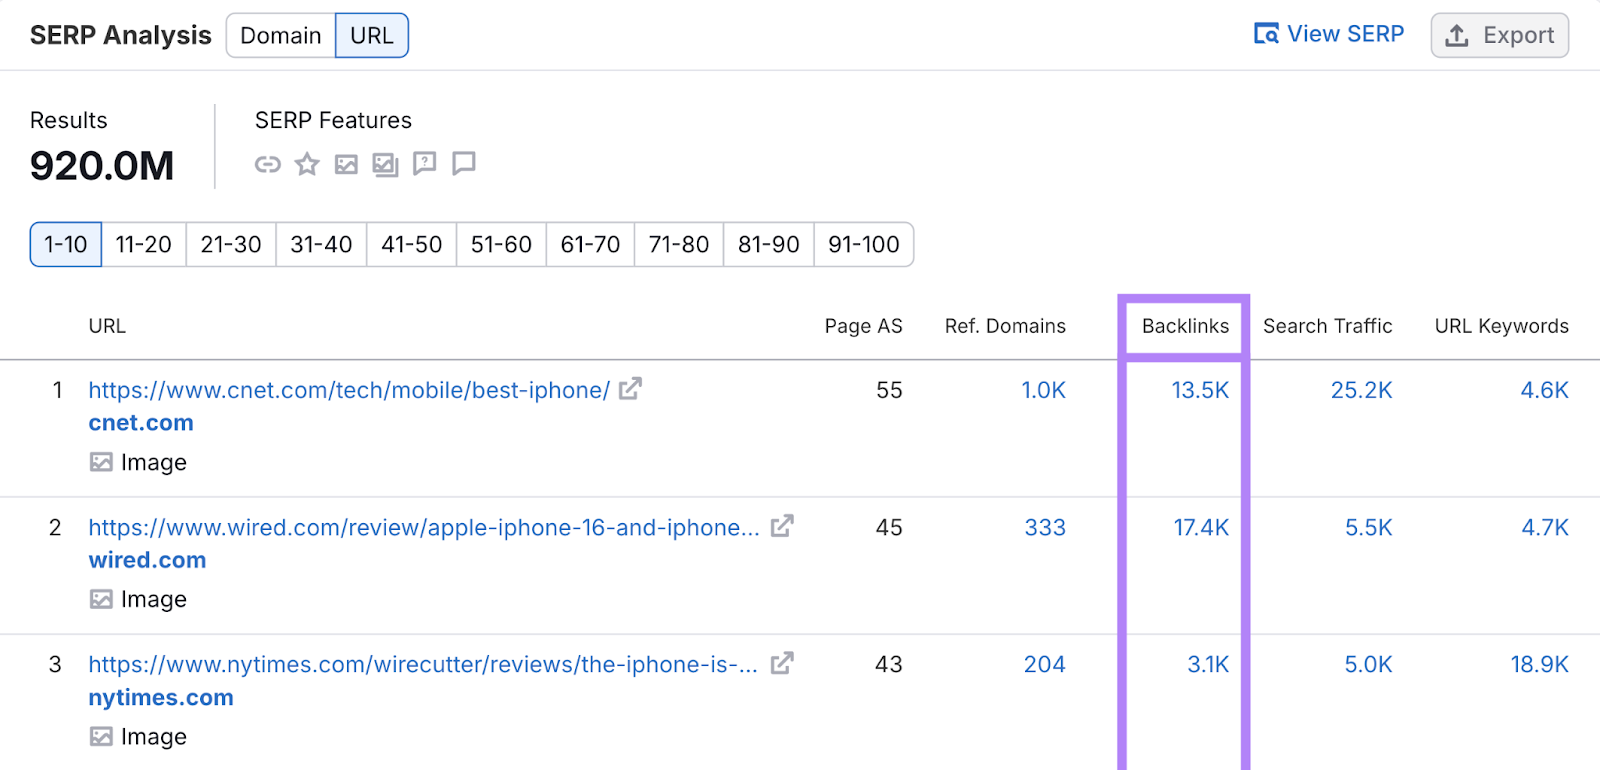This screenshot has width=1600, height=770.
Task: Open the nytimes.com wirecutter URL
Action: point(423,664)
